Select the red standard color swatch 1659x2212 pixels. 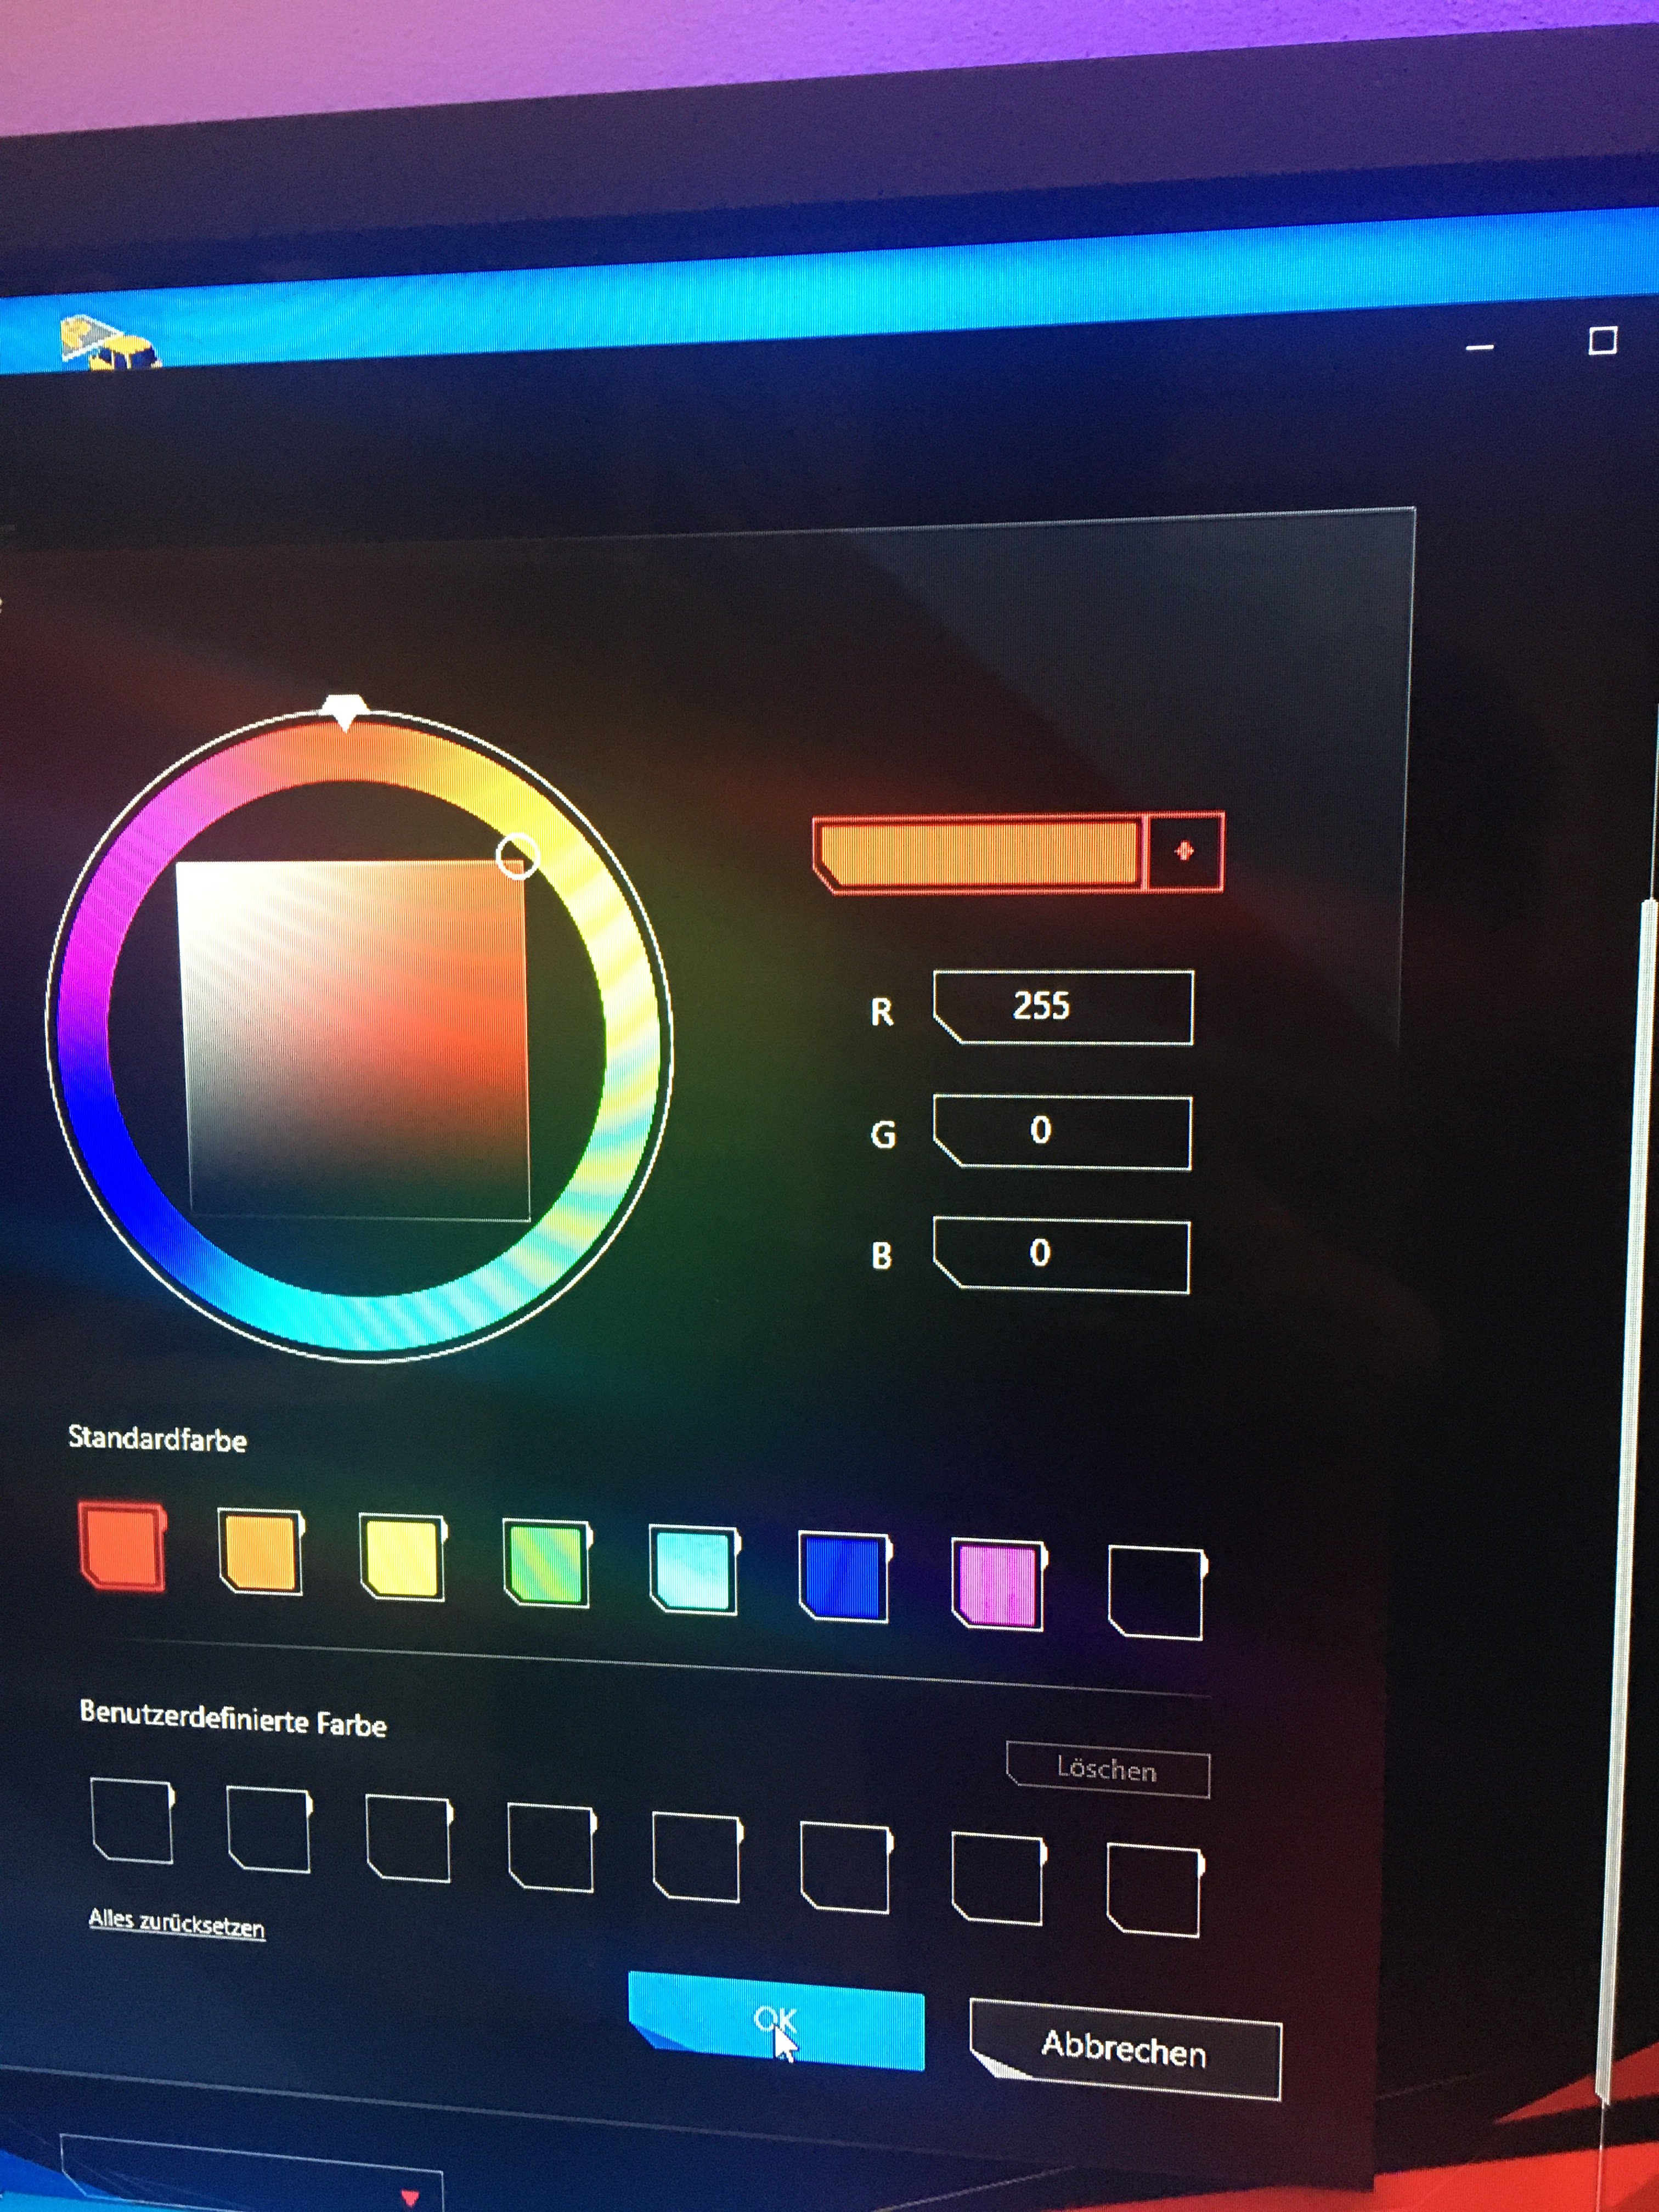point(124,1545)
